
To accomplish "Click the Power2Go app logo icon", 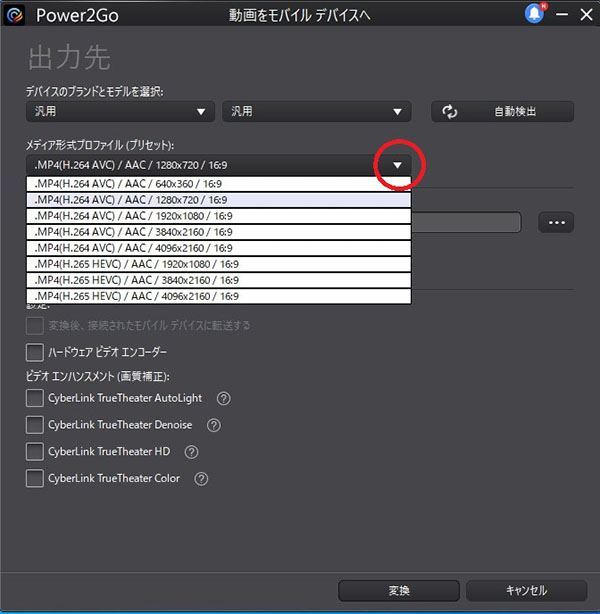I will click(x=15, y=15).
